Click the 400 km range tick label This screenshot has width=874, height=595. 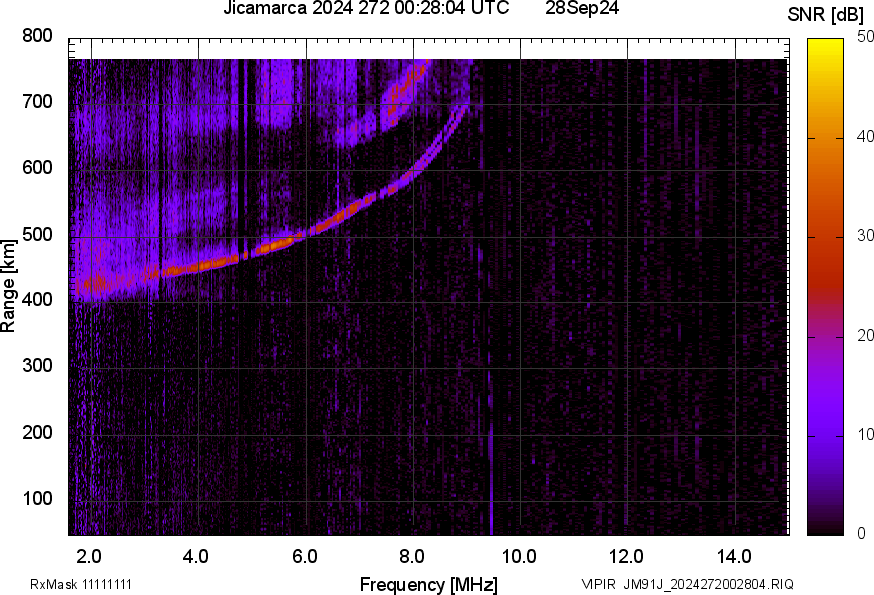pos(37,301)
